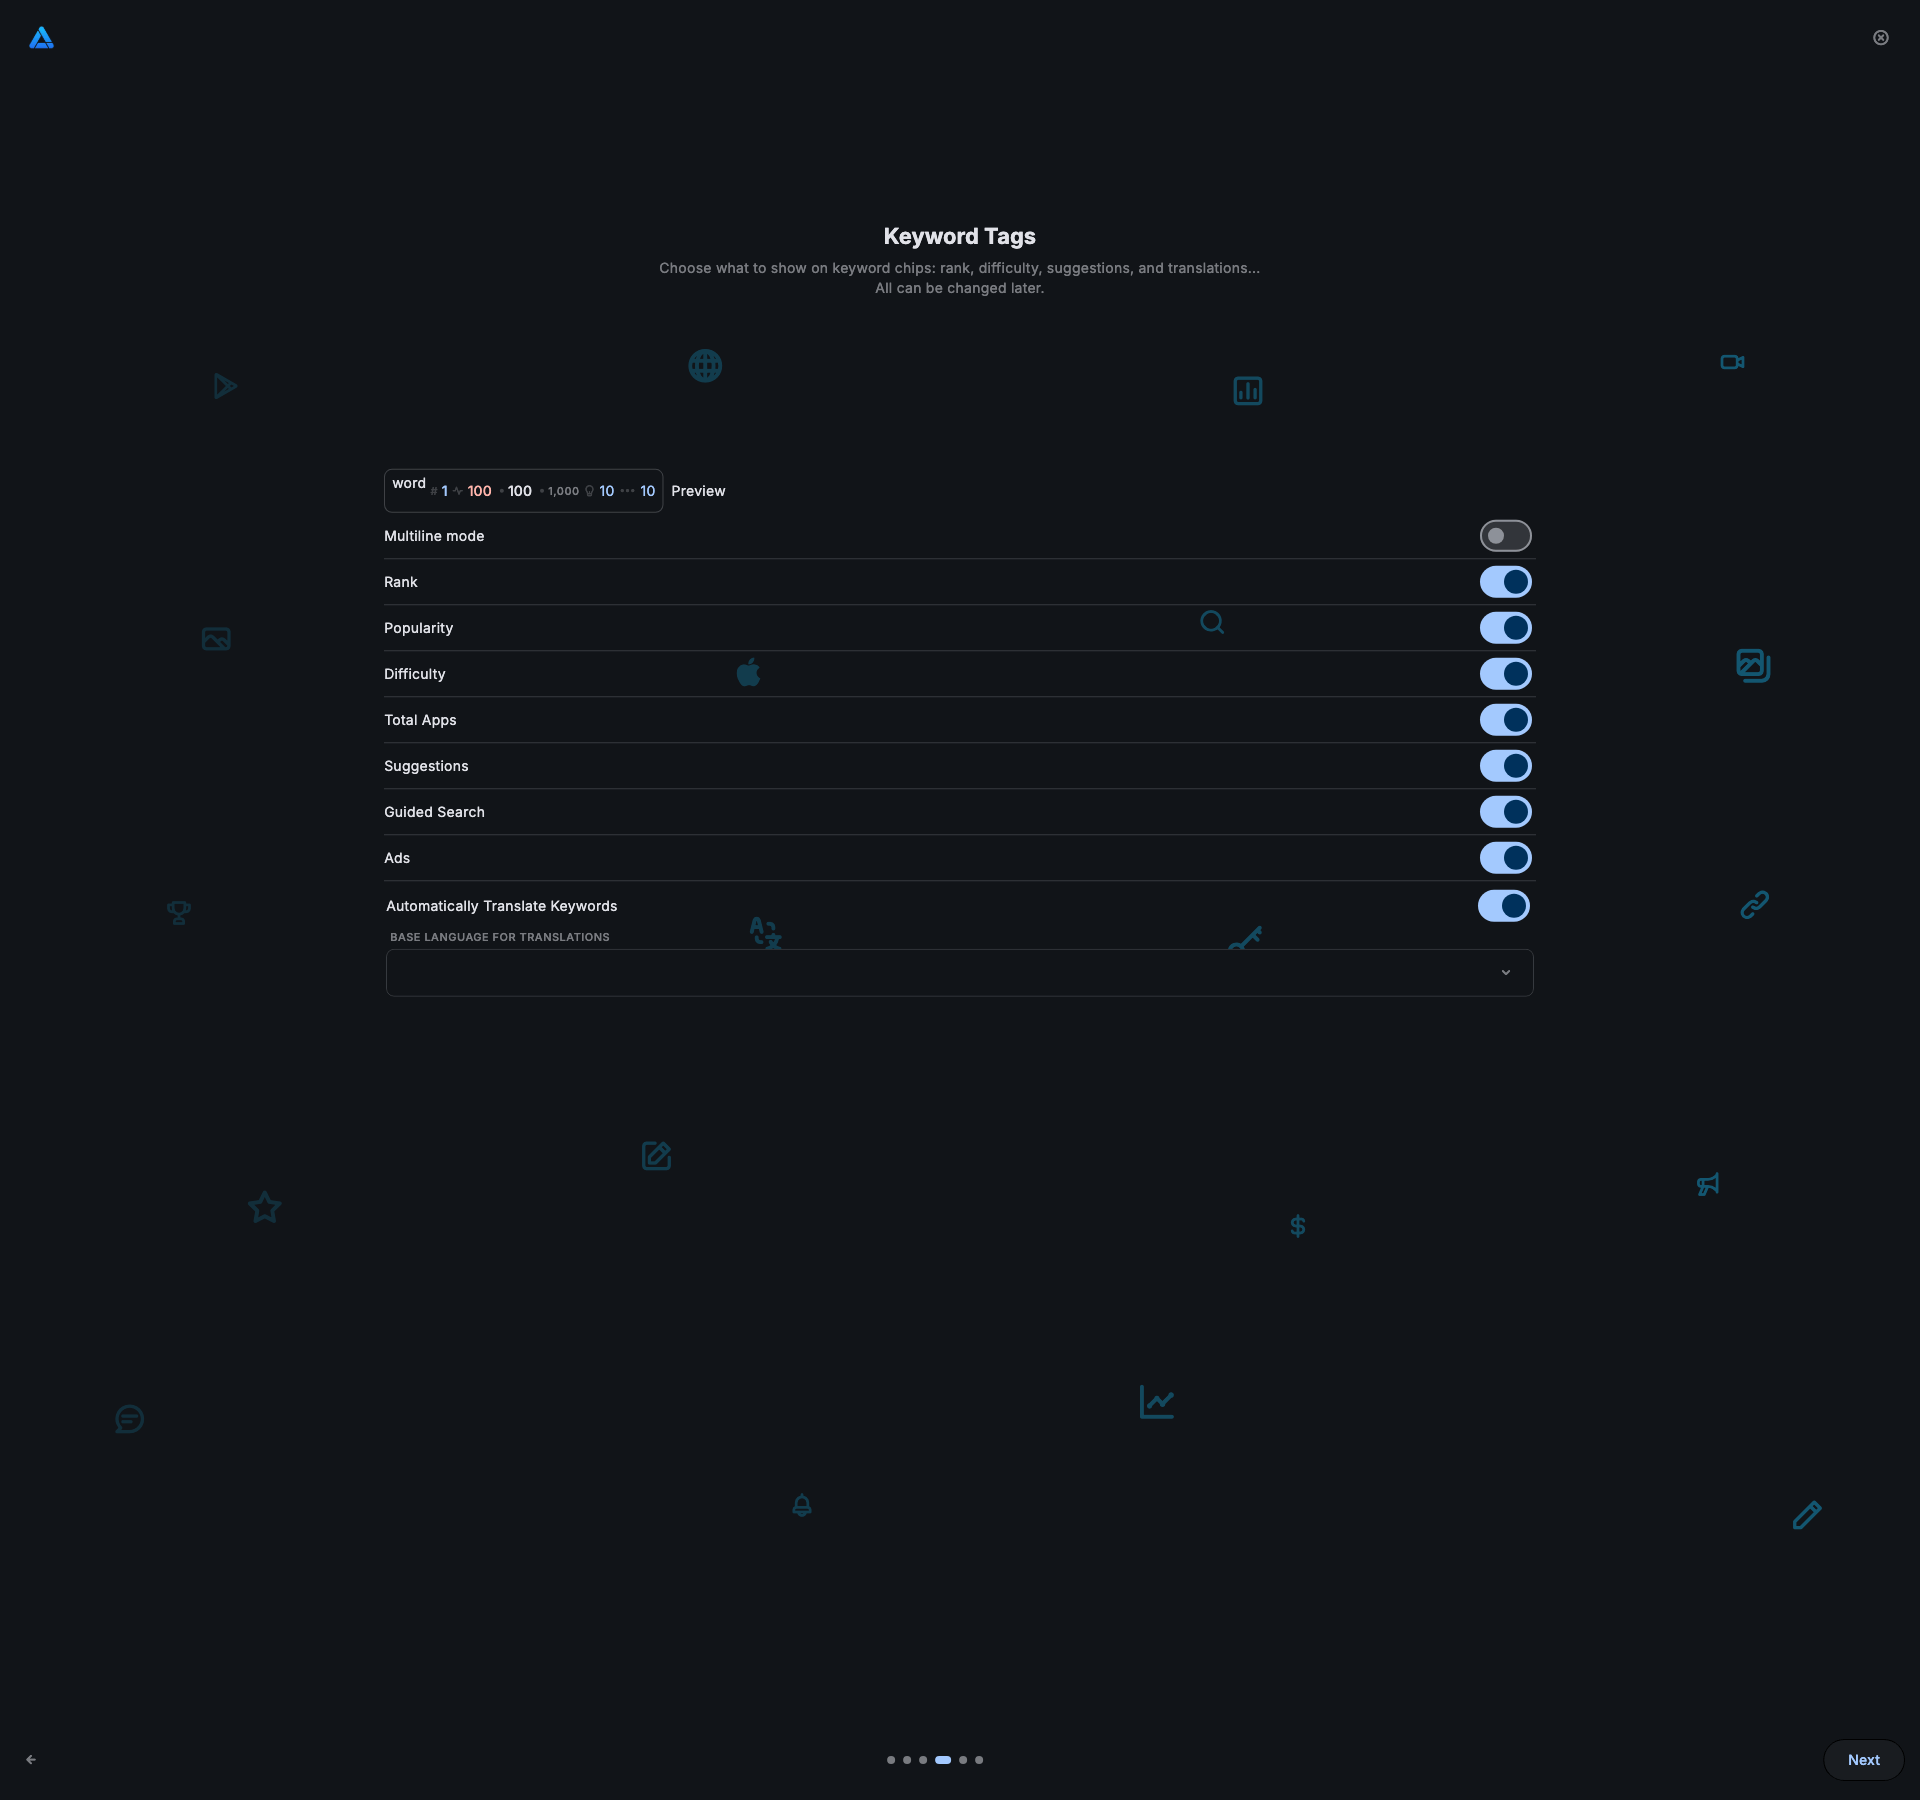Turn off the Rank toggle
Viewport: 1920px width, 1800px height.
[x=1505, y=582]
